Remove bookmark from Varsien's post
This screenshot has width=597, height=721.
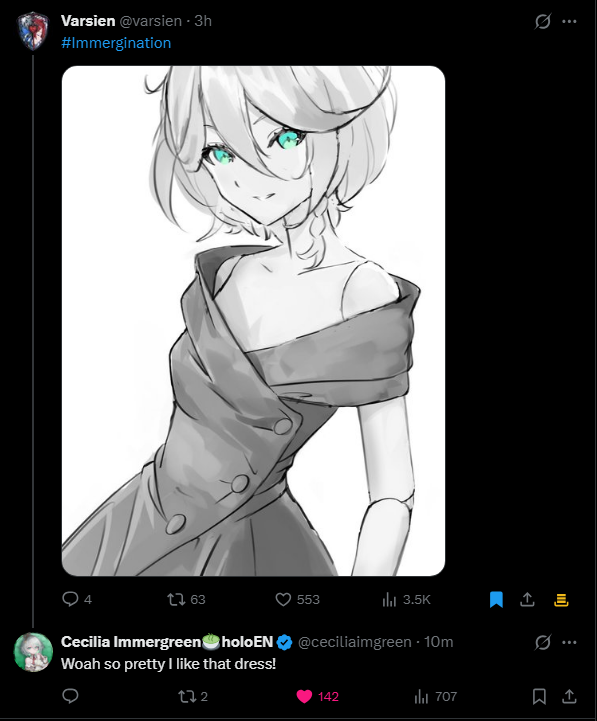coord(496,600)
